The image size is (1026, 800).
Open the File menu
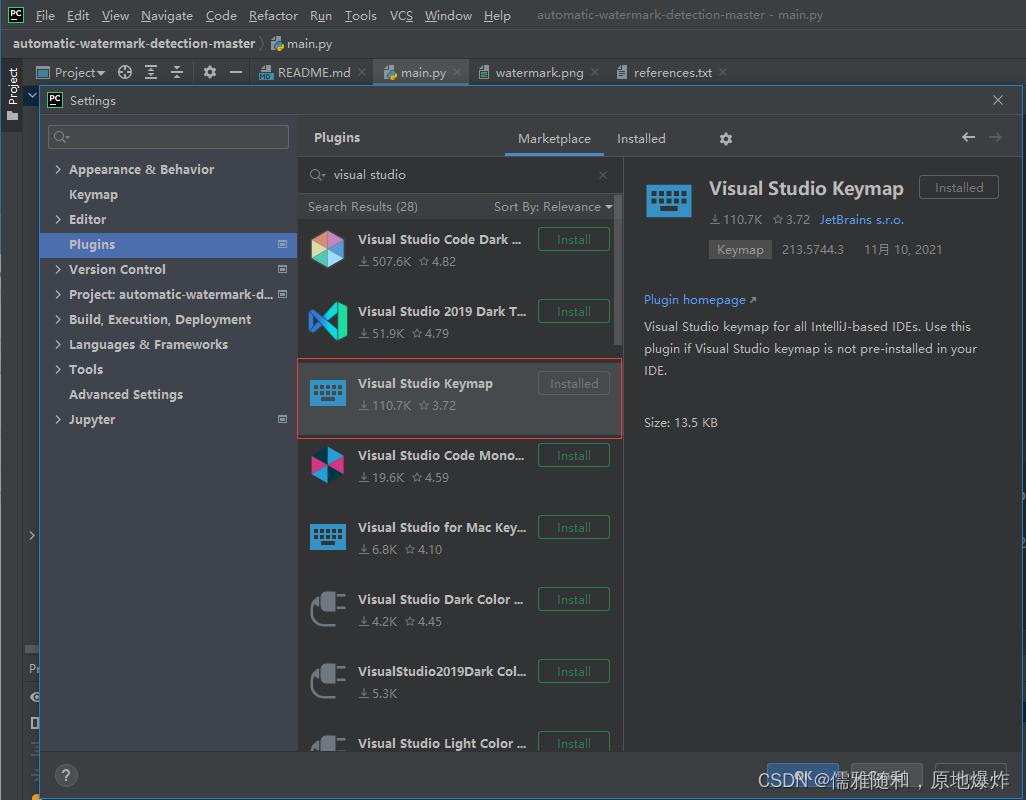[x=45, y=15]
